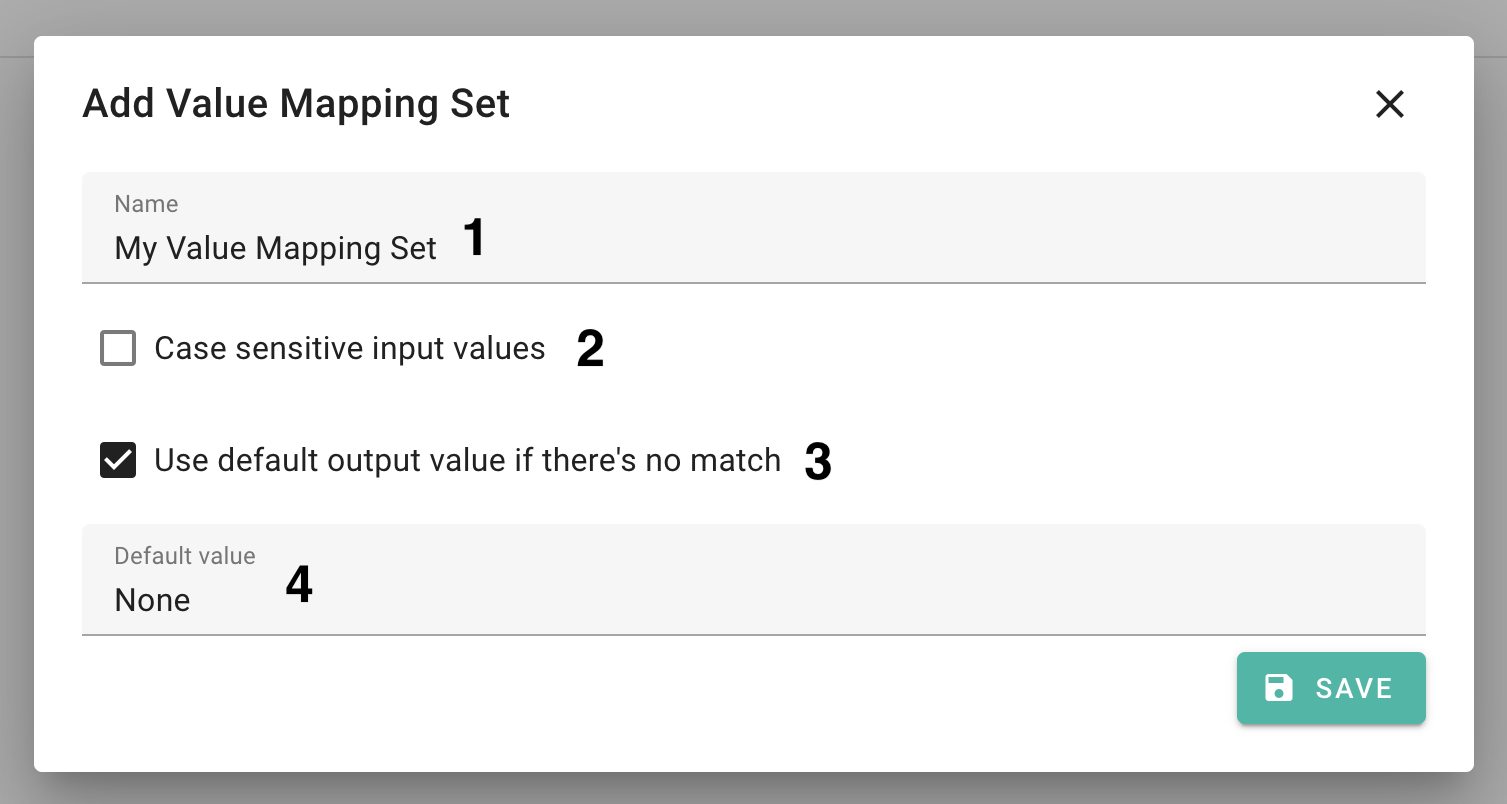
Task: Click the 'My Value Mapping Set' text
Action: [275, 249]
